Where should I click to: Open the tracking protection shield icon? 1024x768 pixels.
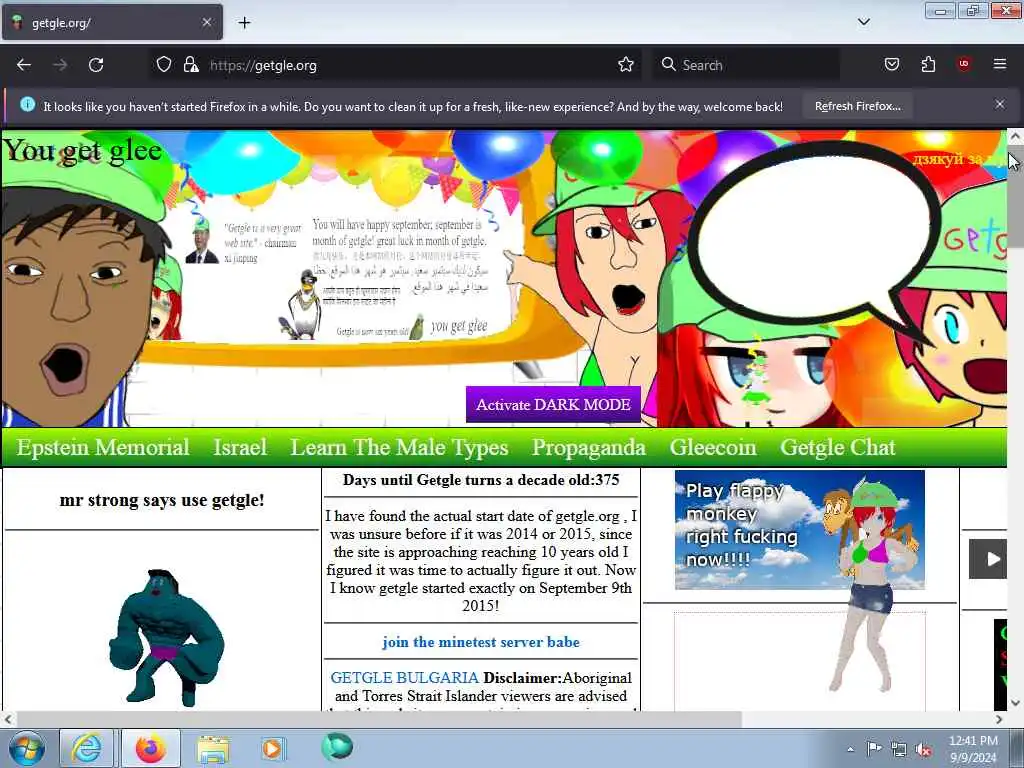(x=164, y=65)
